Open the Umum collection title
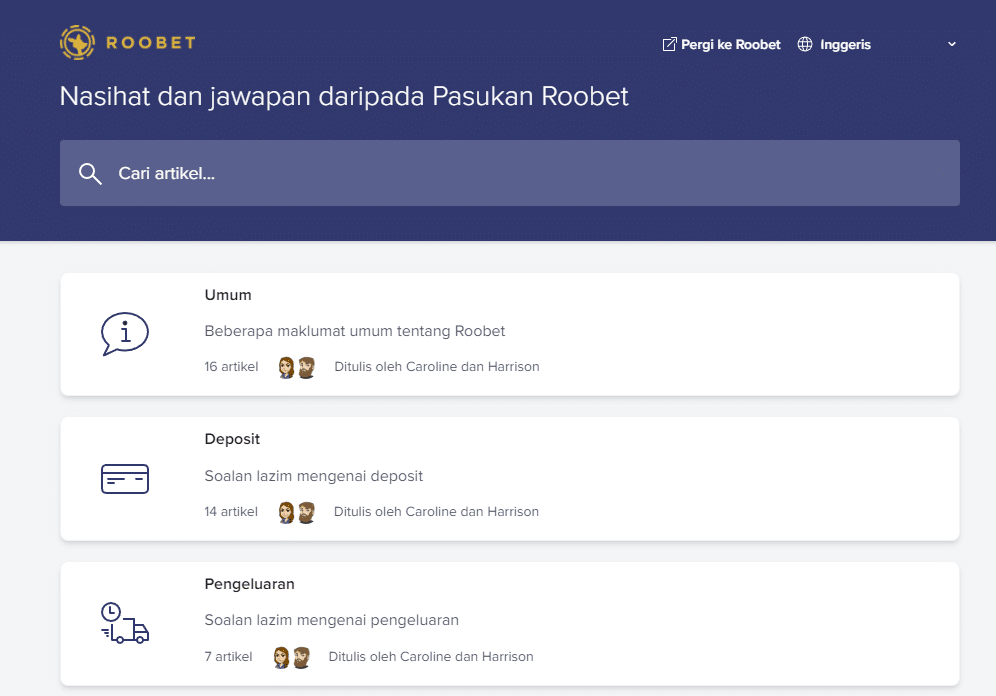Viewport: 996px width, 696px height. (x=228, y=295)
